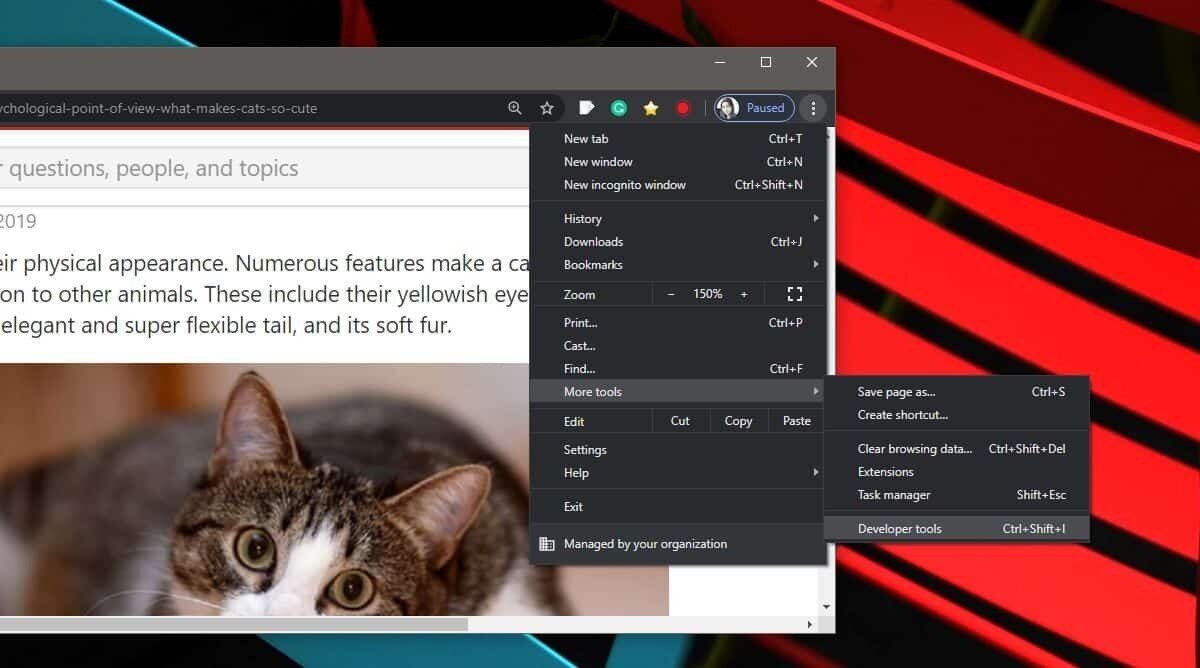Expand the Bookmarks submenu
Screen dimensions: 1200x668
click(x=592, y=264)
